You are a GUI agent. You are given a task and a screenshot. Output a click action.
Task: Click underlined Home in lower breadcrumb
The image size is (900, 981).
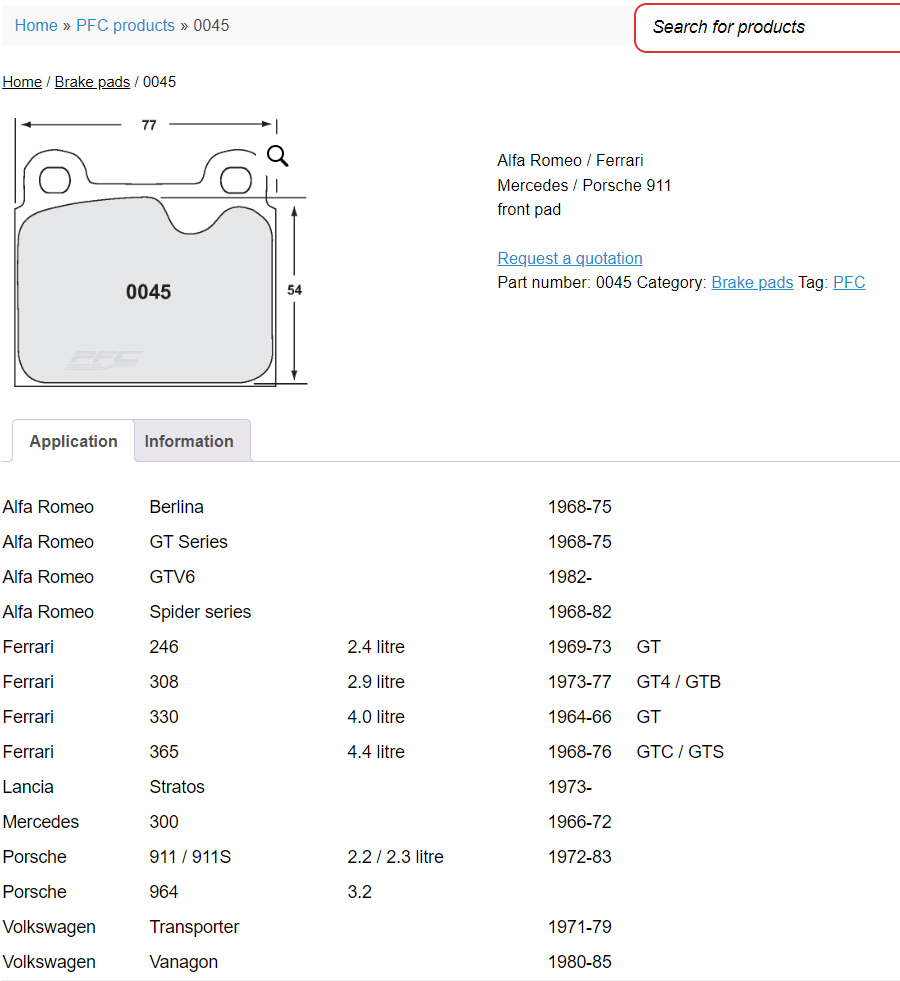click(22, 82)
